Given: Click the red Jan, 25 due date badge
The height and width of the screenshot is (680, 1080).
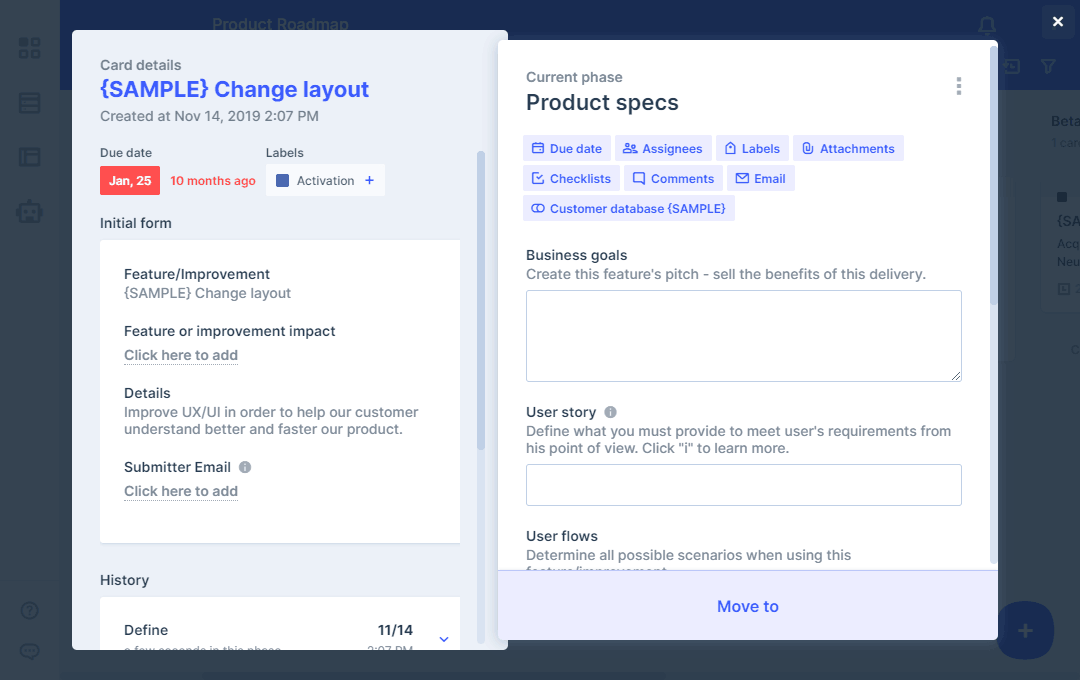Looking at the screenshot, I should coord(130,181).
